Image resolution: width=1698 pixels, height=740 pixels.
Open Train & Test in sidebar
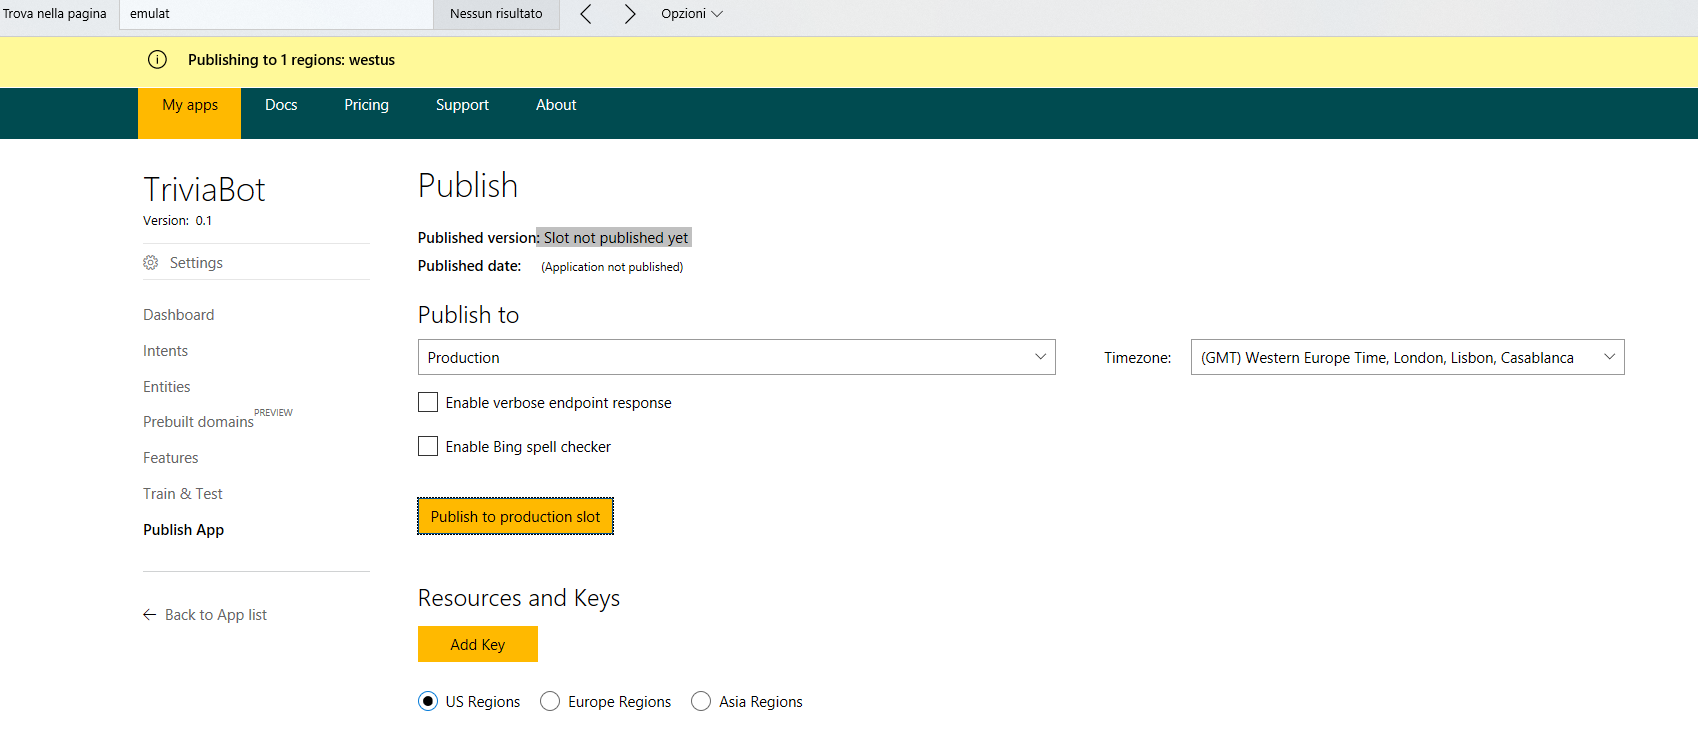coord(183,494)
